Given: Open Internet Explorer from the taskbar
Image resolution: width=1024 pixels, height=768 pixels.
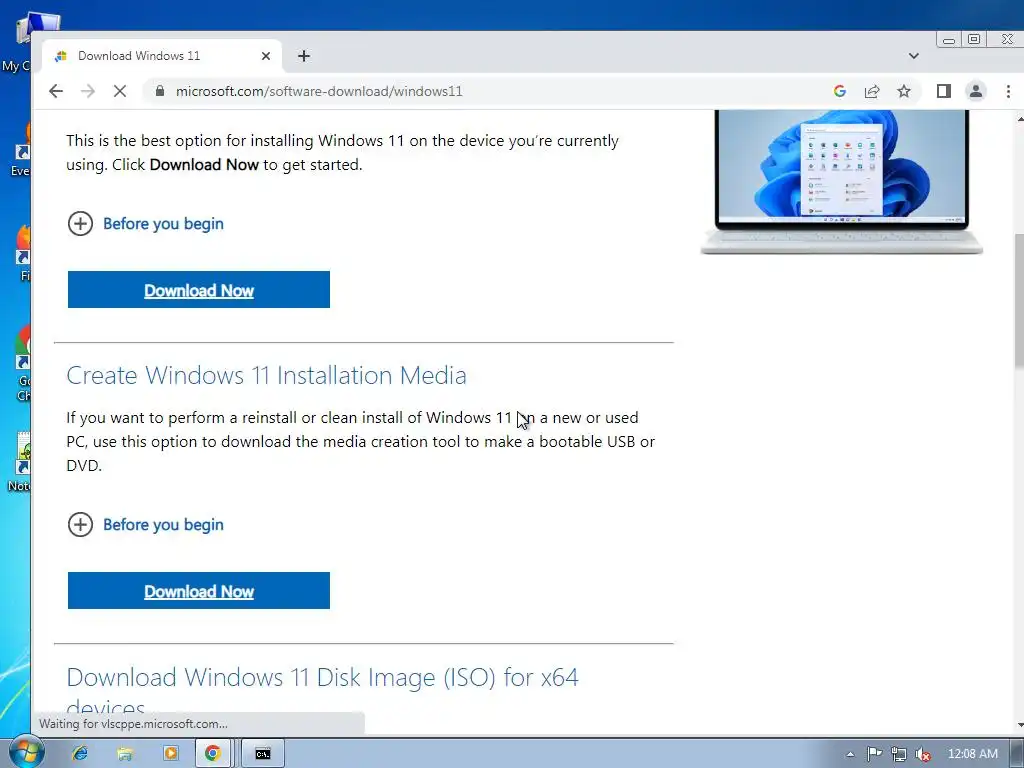Looking at the screenshot, I should pyautogui.click(x=80, y=754).
